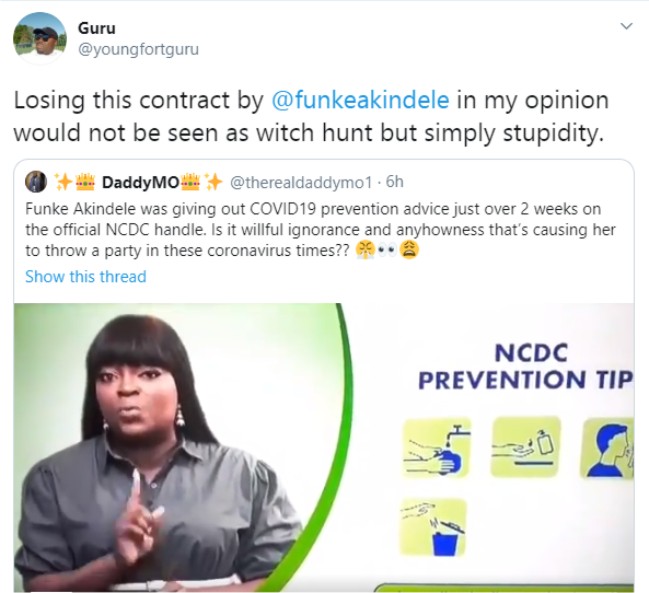
Task: Click the hand sanitizer dispenser icon
Action: coord(525,447)
